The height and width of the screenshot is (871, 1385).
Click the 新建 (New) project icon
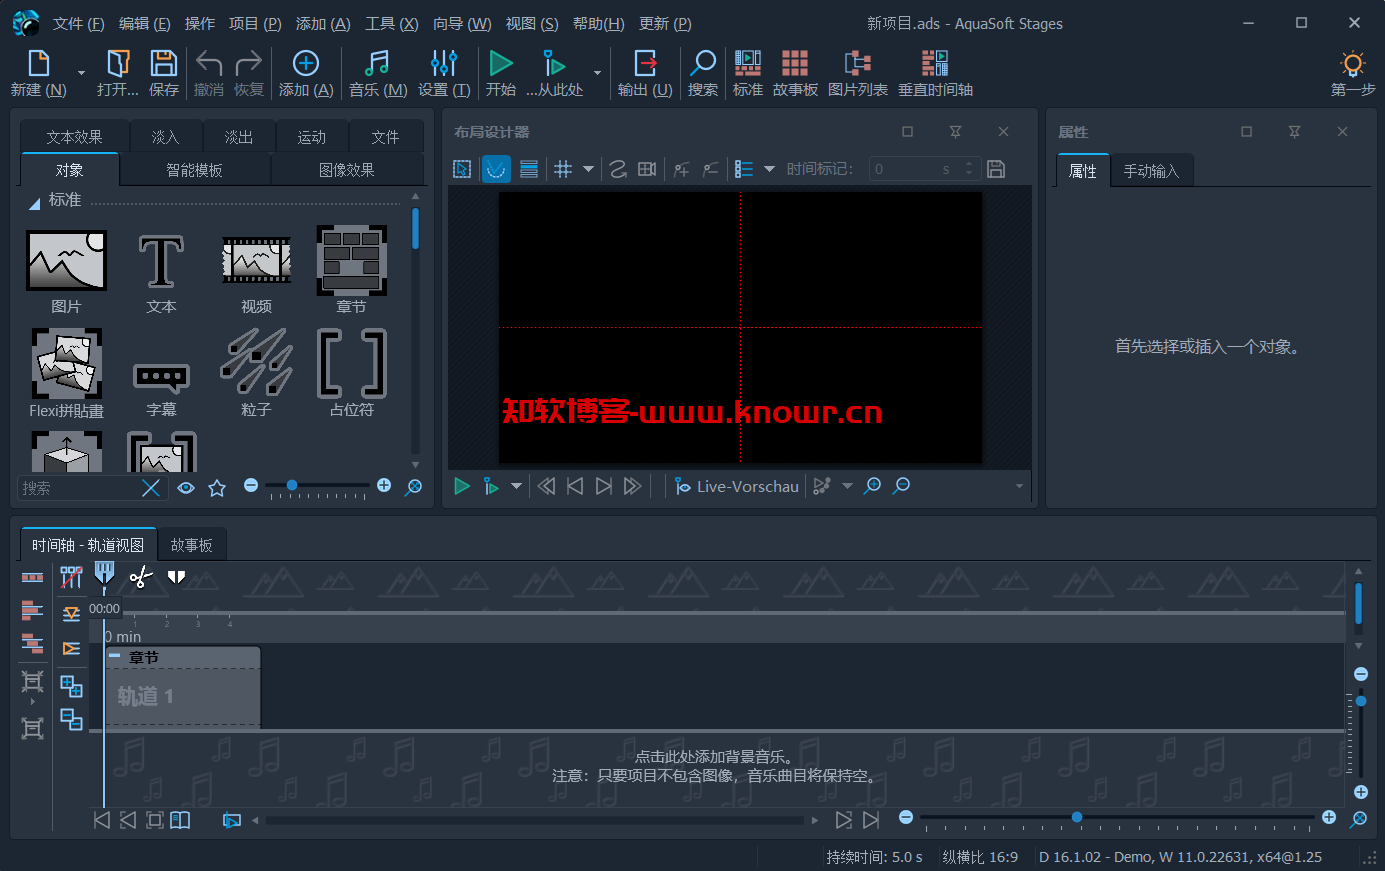click(38, 64)
